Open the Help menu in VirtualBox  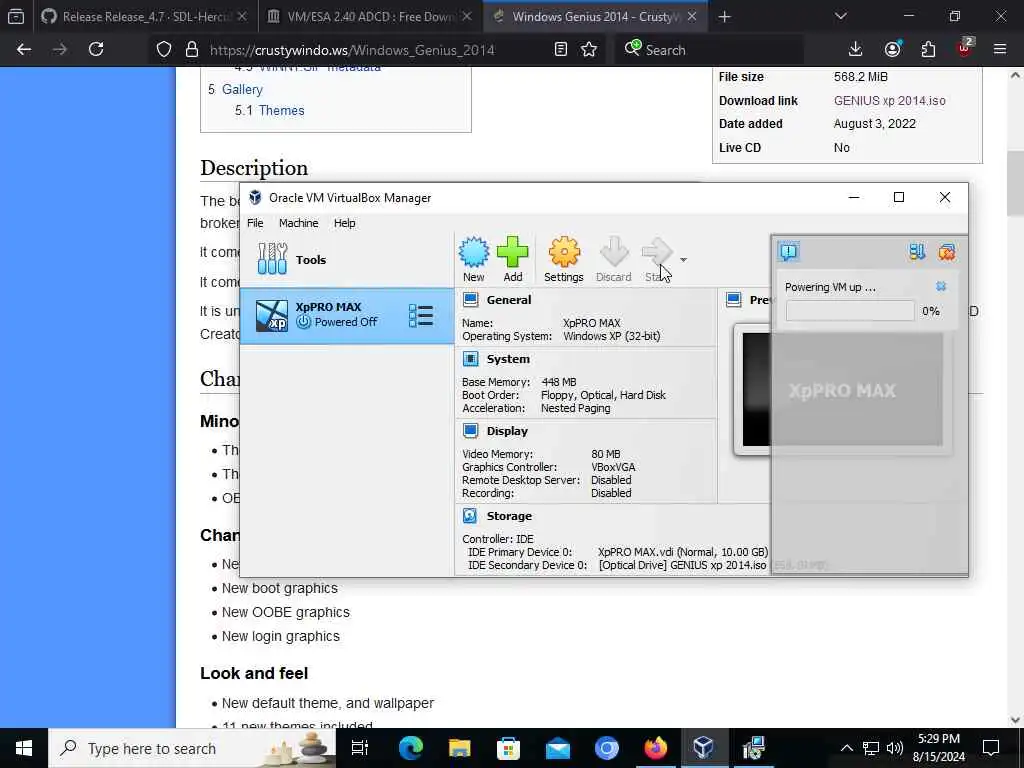[x=345, y=223]
